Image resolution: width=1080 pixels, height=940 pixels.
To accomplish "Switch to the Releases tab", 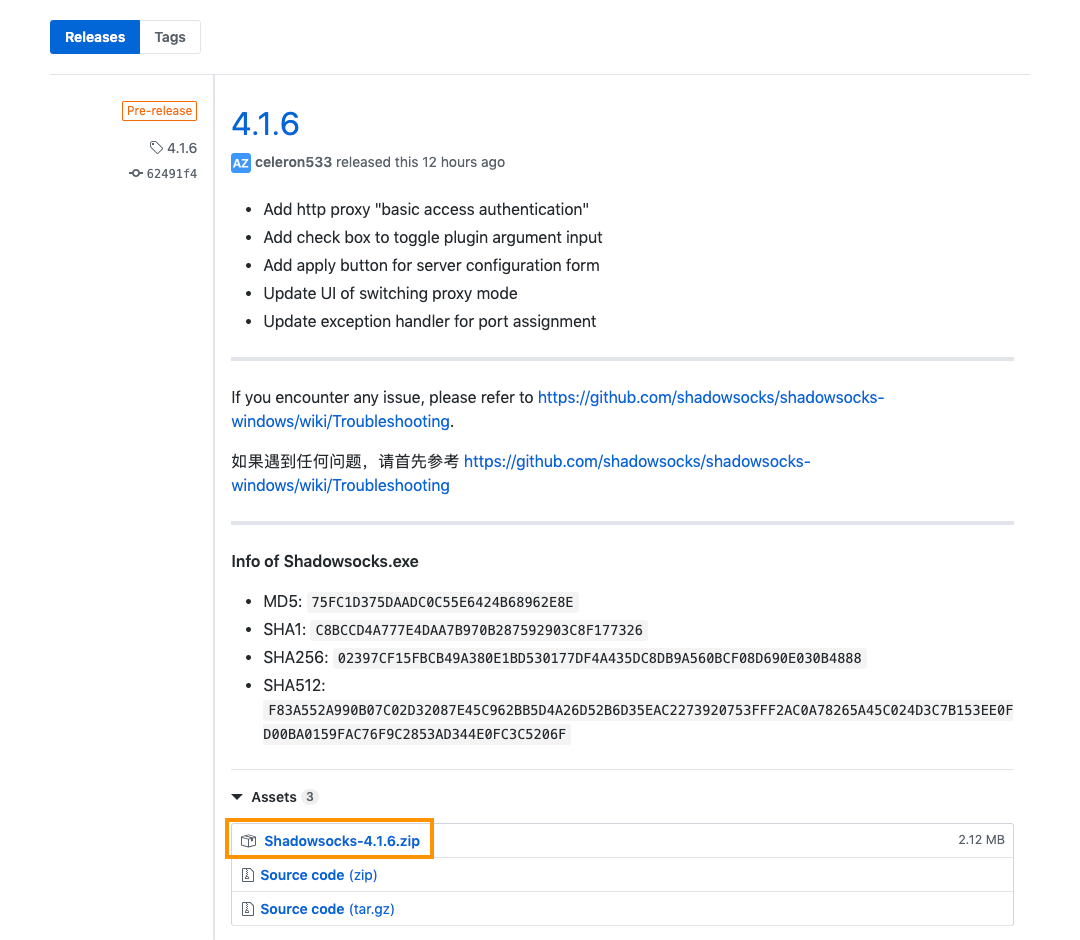I will pyautogui.click(x=95, y=37).
